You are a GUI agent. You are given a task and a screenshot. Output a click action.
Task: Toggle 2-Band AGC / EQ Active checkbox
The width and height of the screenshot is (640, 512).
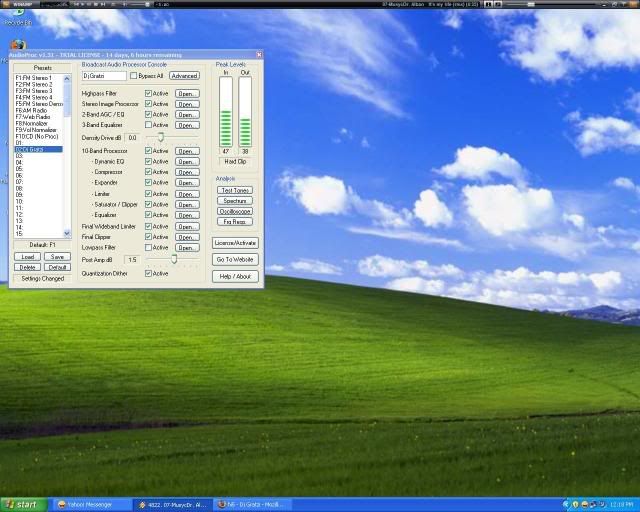[x=149, y=114]
